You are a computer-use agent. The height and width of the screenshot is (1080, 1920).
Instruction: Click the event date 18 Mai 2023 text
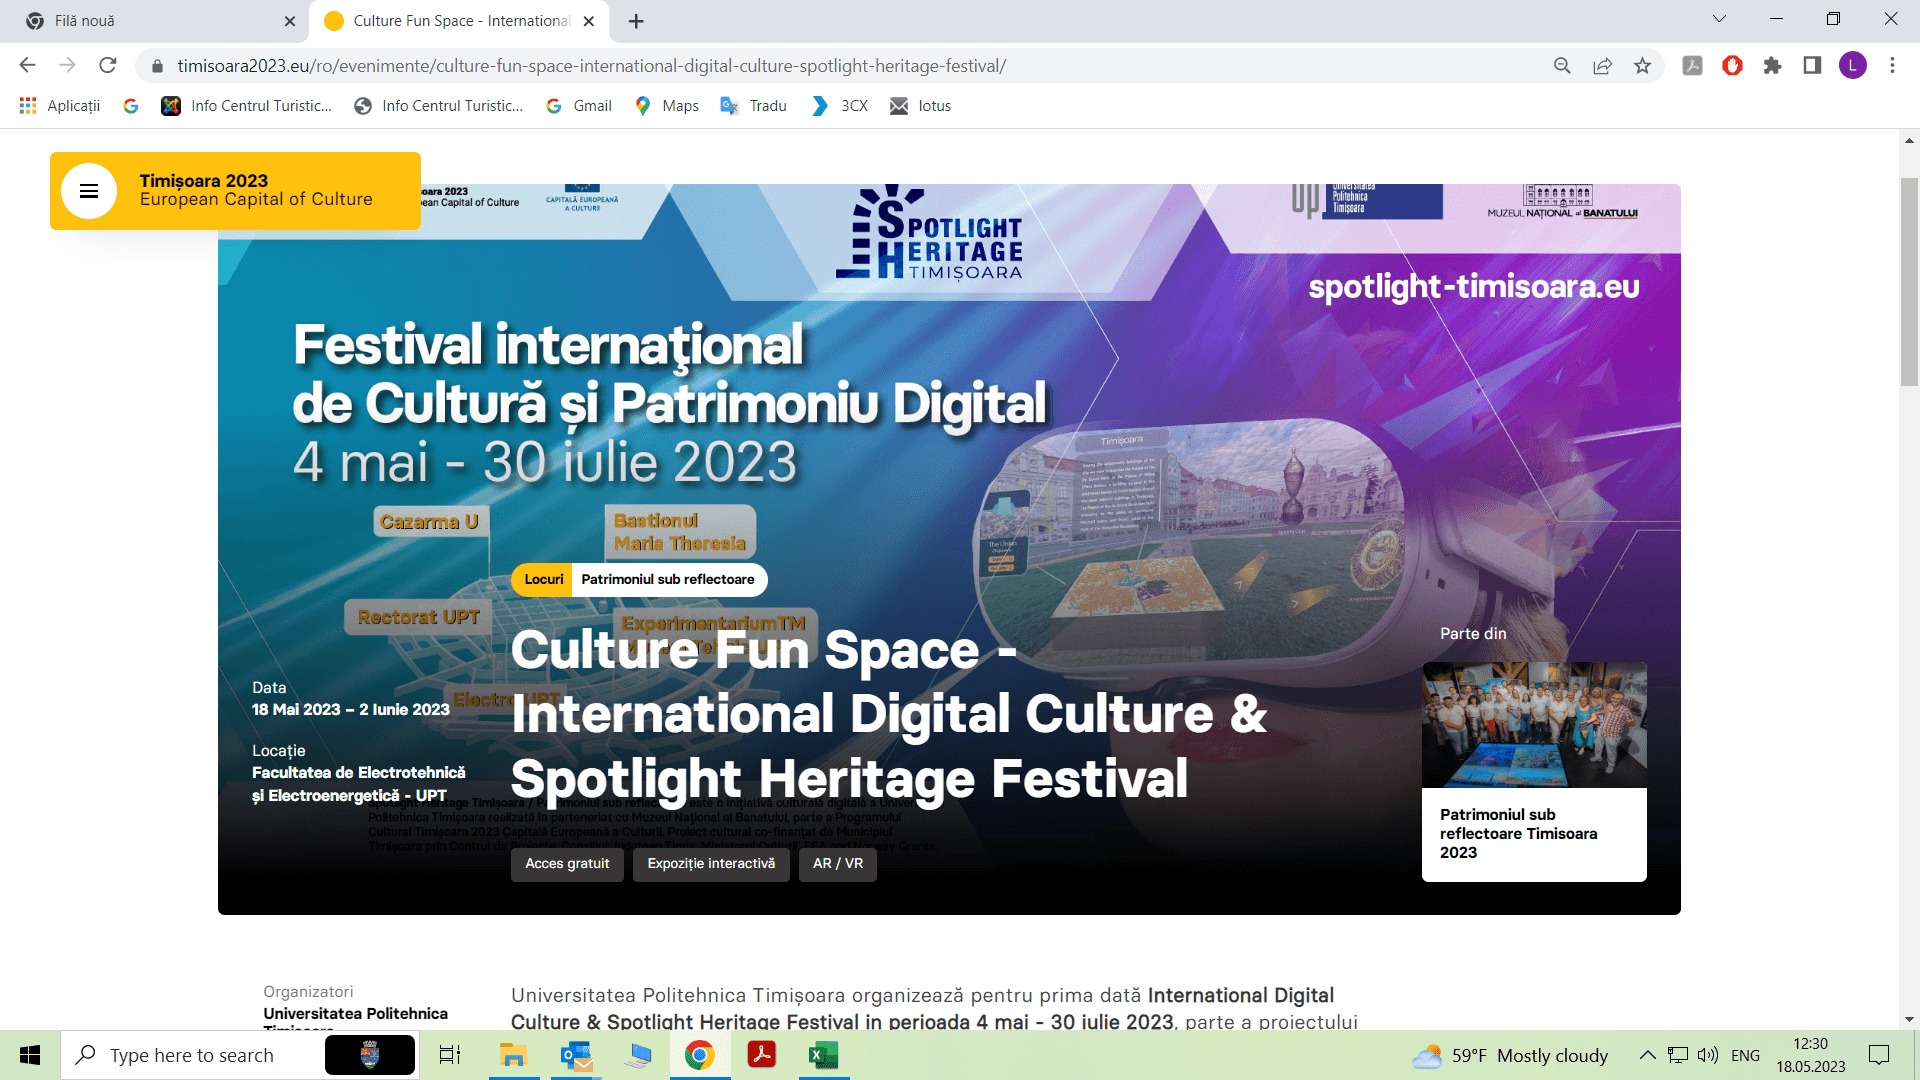(x=350, y=710)
